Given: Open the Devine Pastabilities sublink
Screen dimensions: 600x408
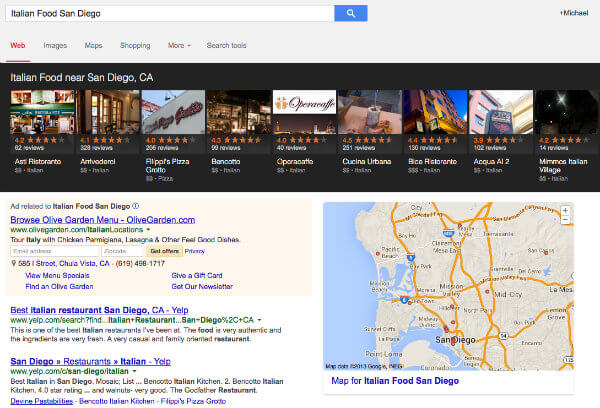Looking at the screenshot, I should (42, 401).
